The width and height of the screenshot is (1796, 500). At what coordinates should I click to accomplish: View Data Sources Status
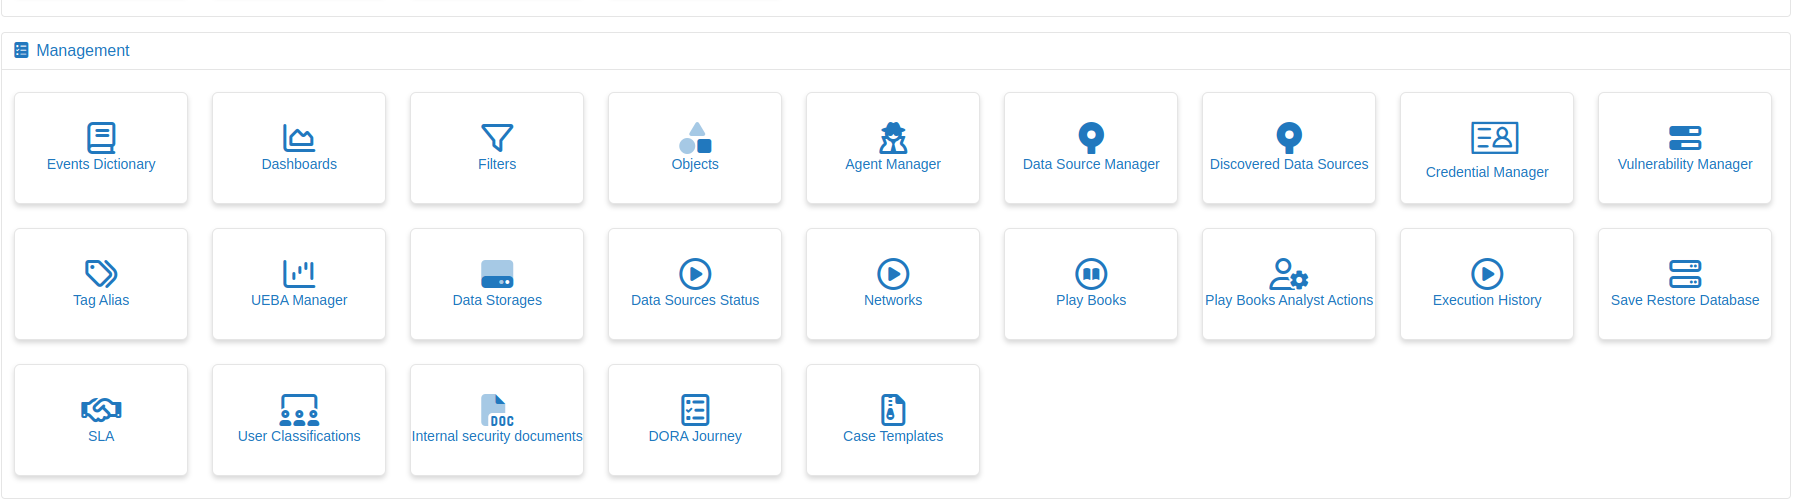(x=695, y=285)
